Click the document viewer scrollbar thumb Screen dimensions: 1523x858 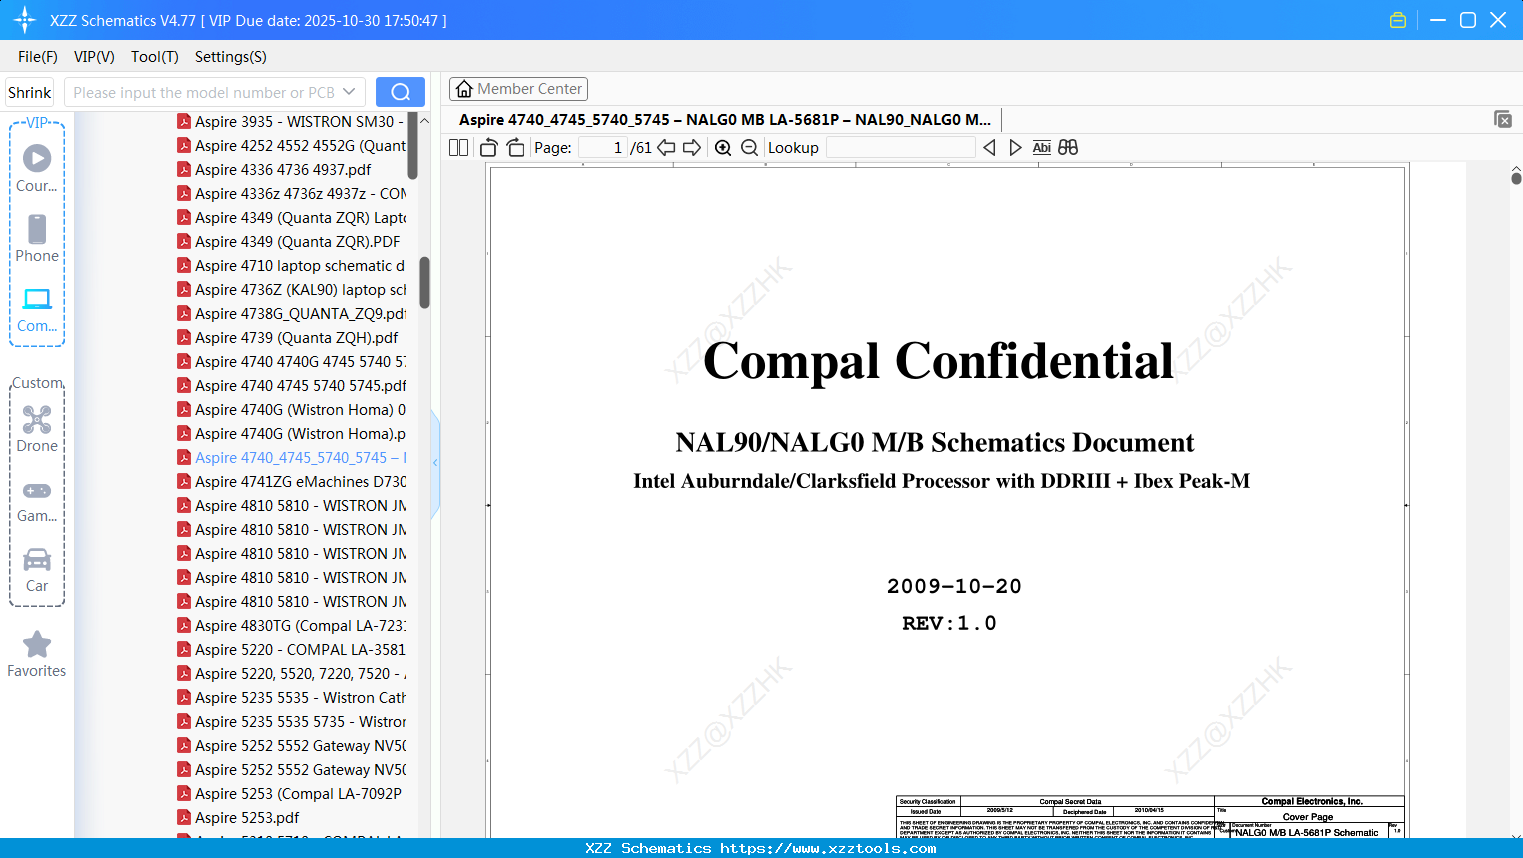tap(1516, 177)
